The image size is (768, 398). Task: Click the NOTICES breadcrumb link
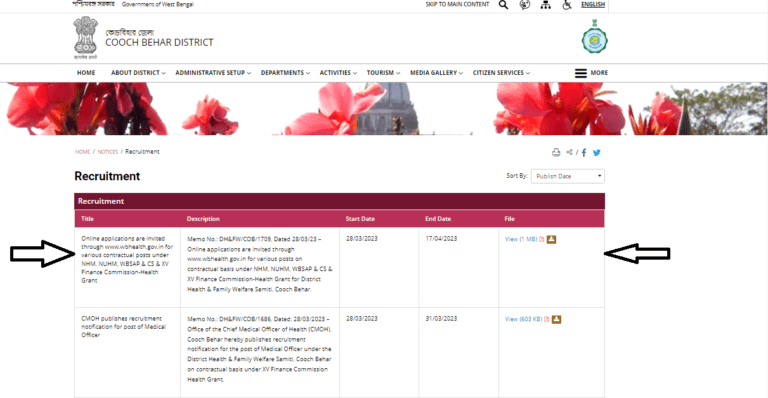coord(108,152)
